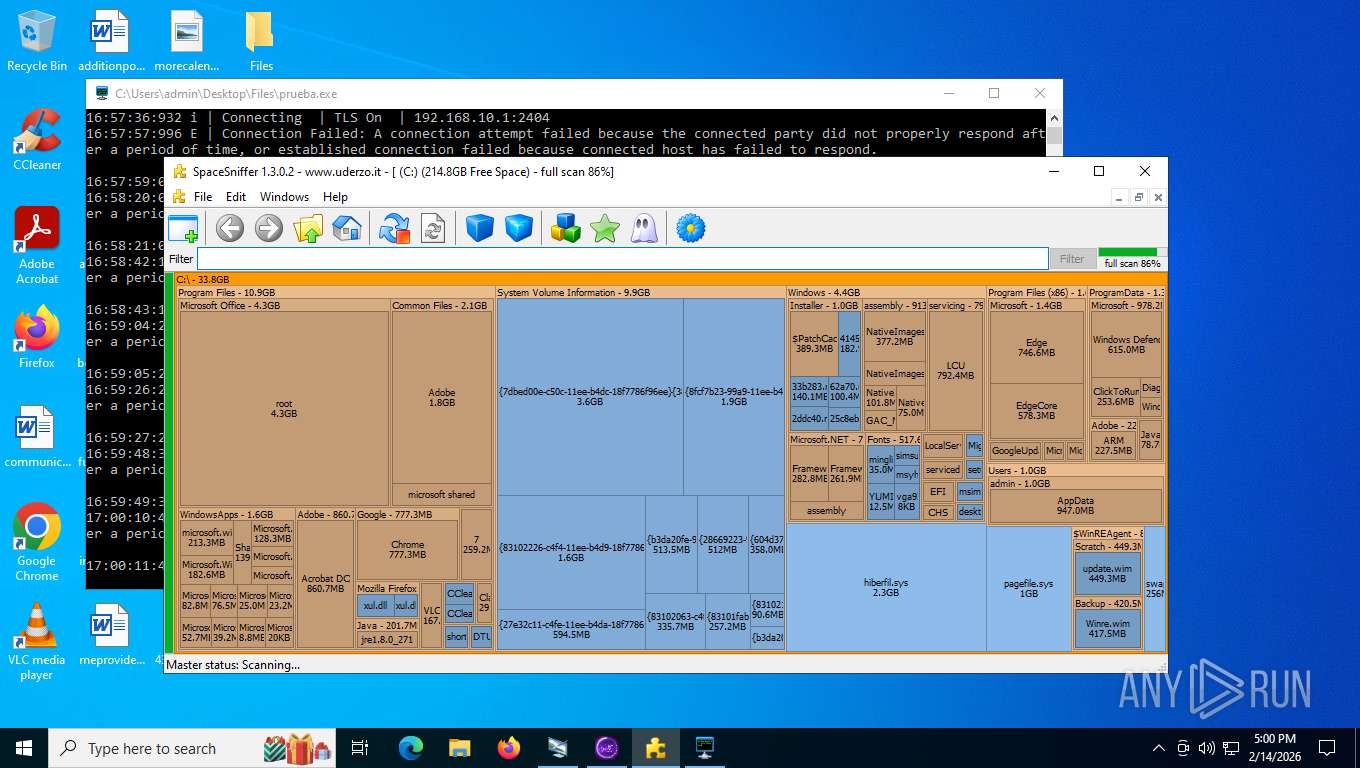Screen dimensions: 1360x768
Task: Select the LCU 792.4MB block
Action: 955,370
